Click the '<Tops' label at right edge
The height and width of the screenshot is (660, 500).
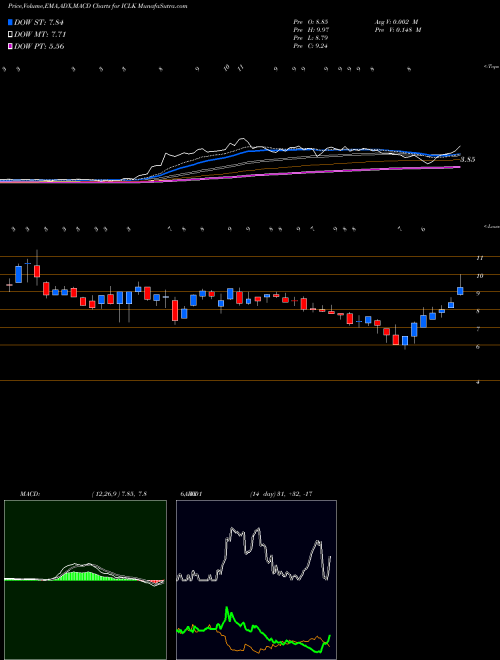tap(491, 67)
